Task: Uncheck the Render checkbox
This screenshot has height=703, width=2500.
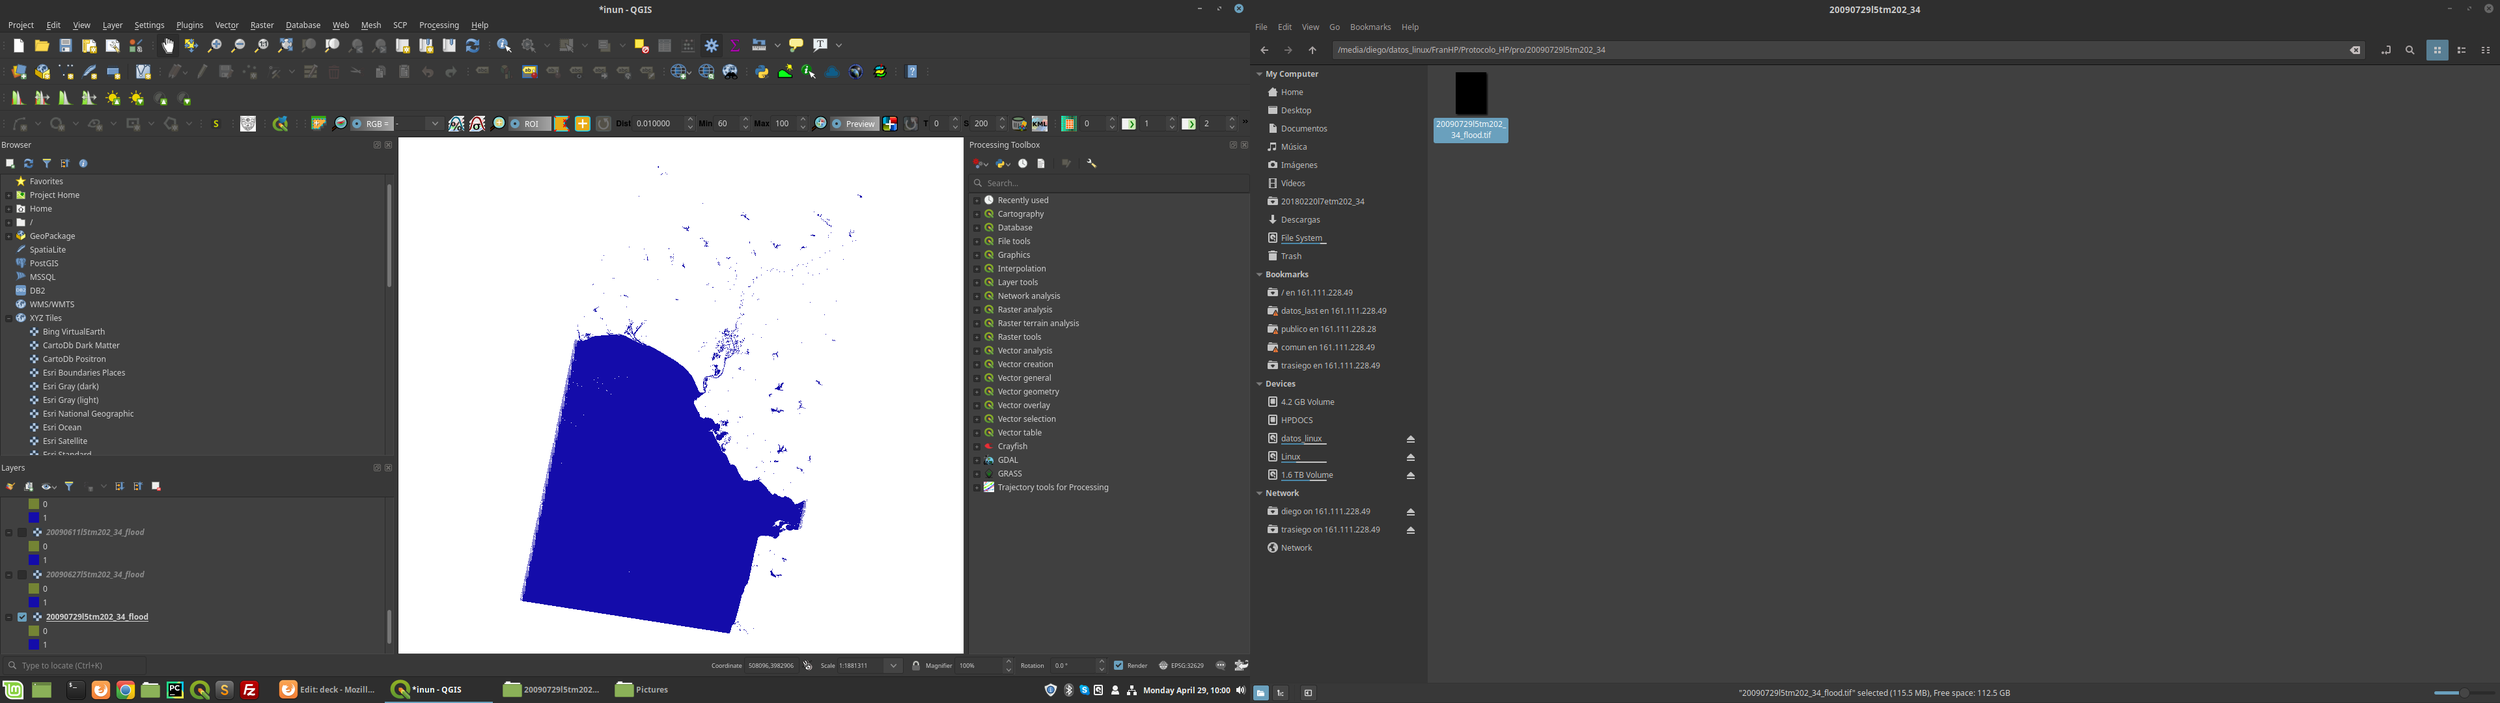Action: coord(1118,665)
